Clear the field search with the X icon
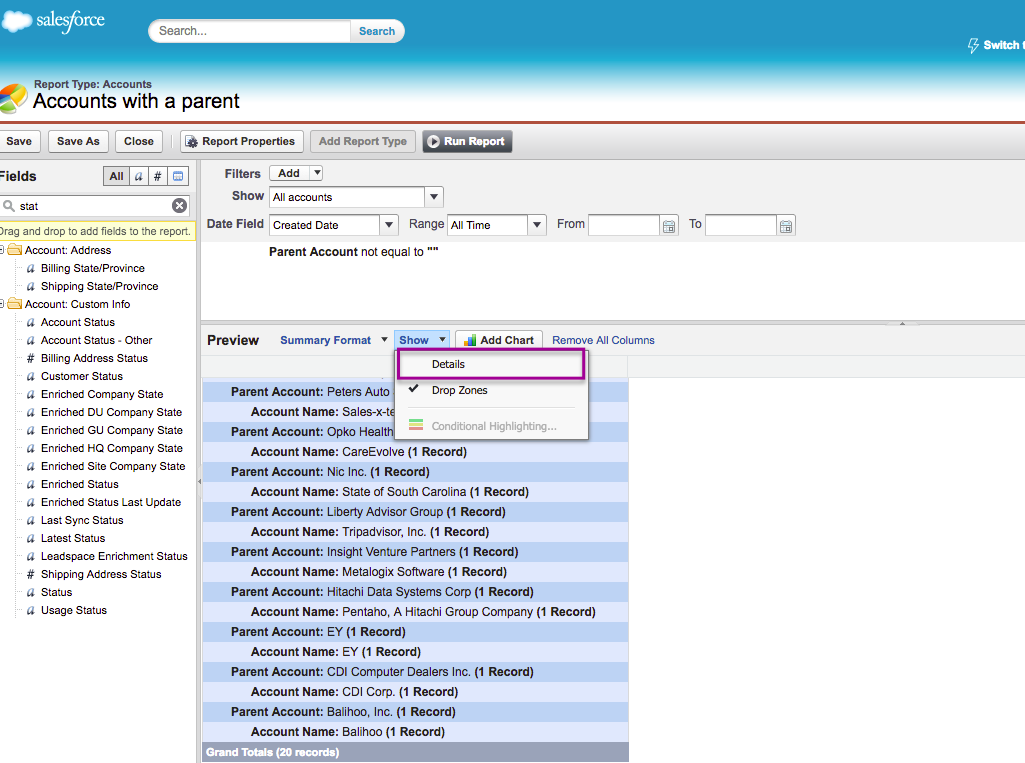This screenshot has width=1025, height=763. pos(179,206)
